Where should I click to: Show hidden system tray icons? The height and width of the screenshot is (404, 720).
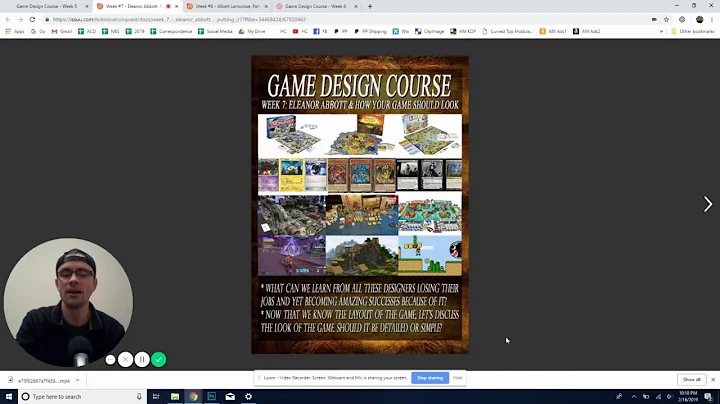point(634,396)
